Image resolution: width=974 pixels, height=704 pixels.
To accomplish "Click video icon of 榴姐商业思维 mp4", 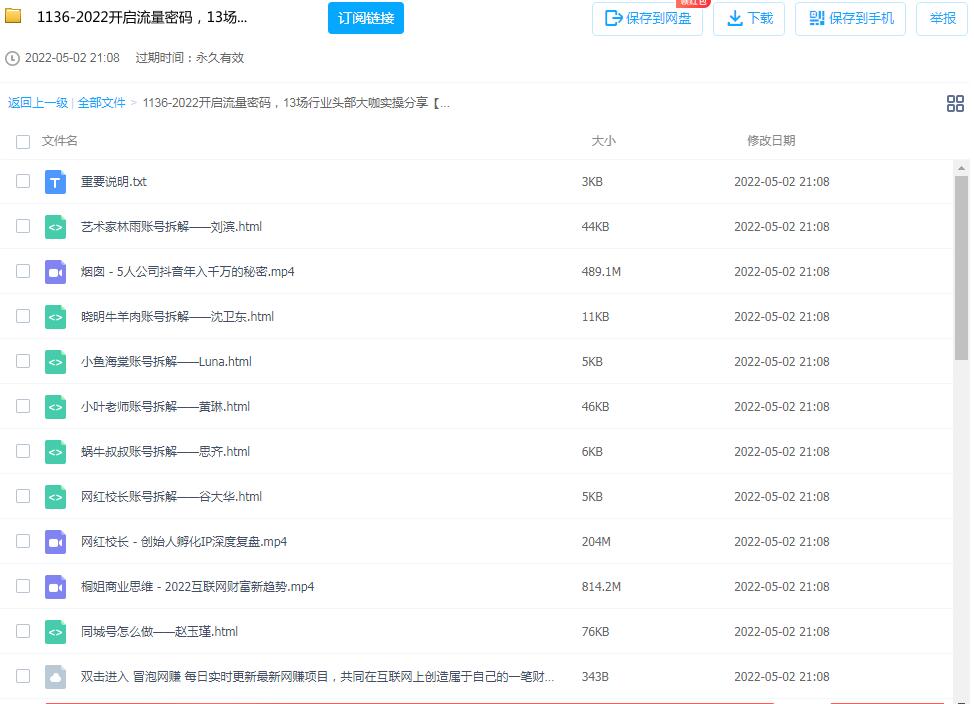I will pyautogui.click(x=55, y=587).
